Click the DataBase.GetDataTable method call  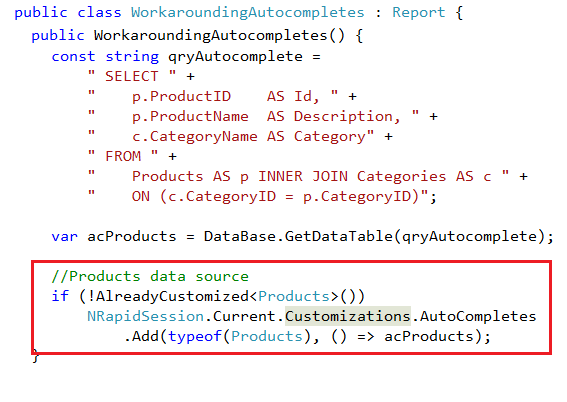click(298, 236)
